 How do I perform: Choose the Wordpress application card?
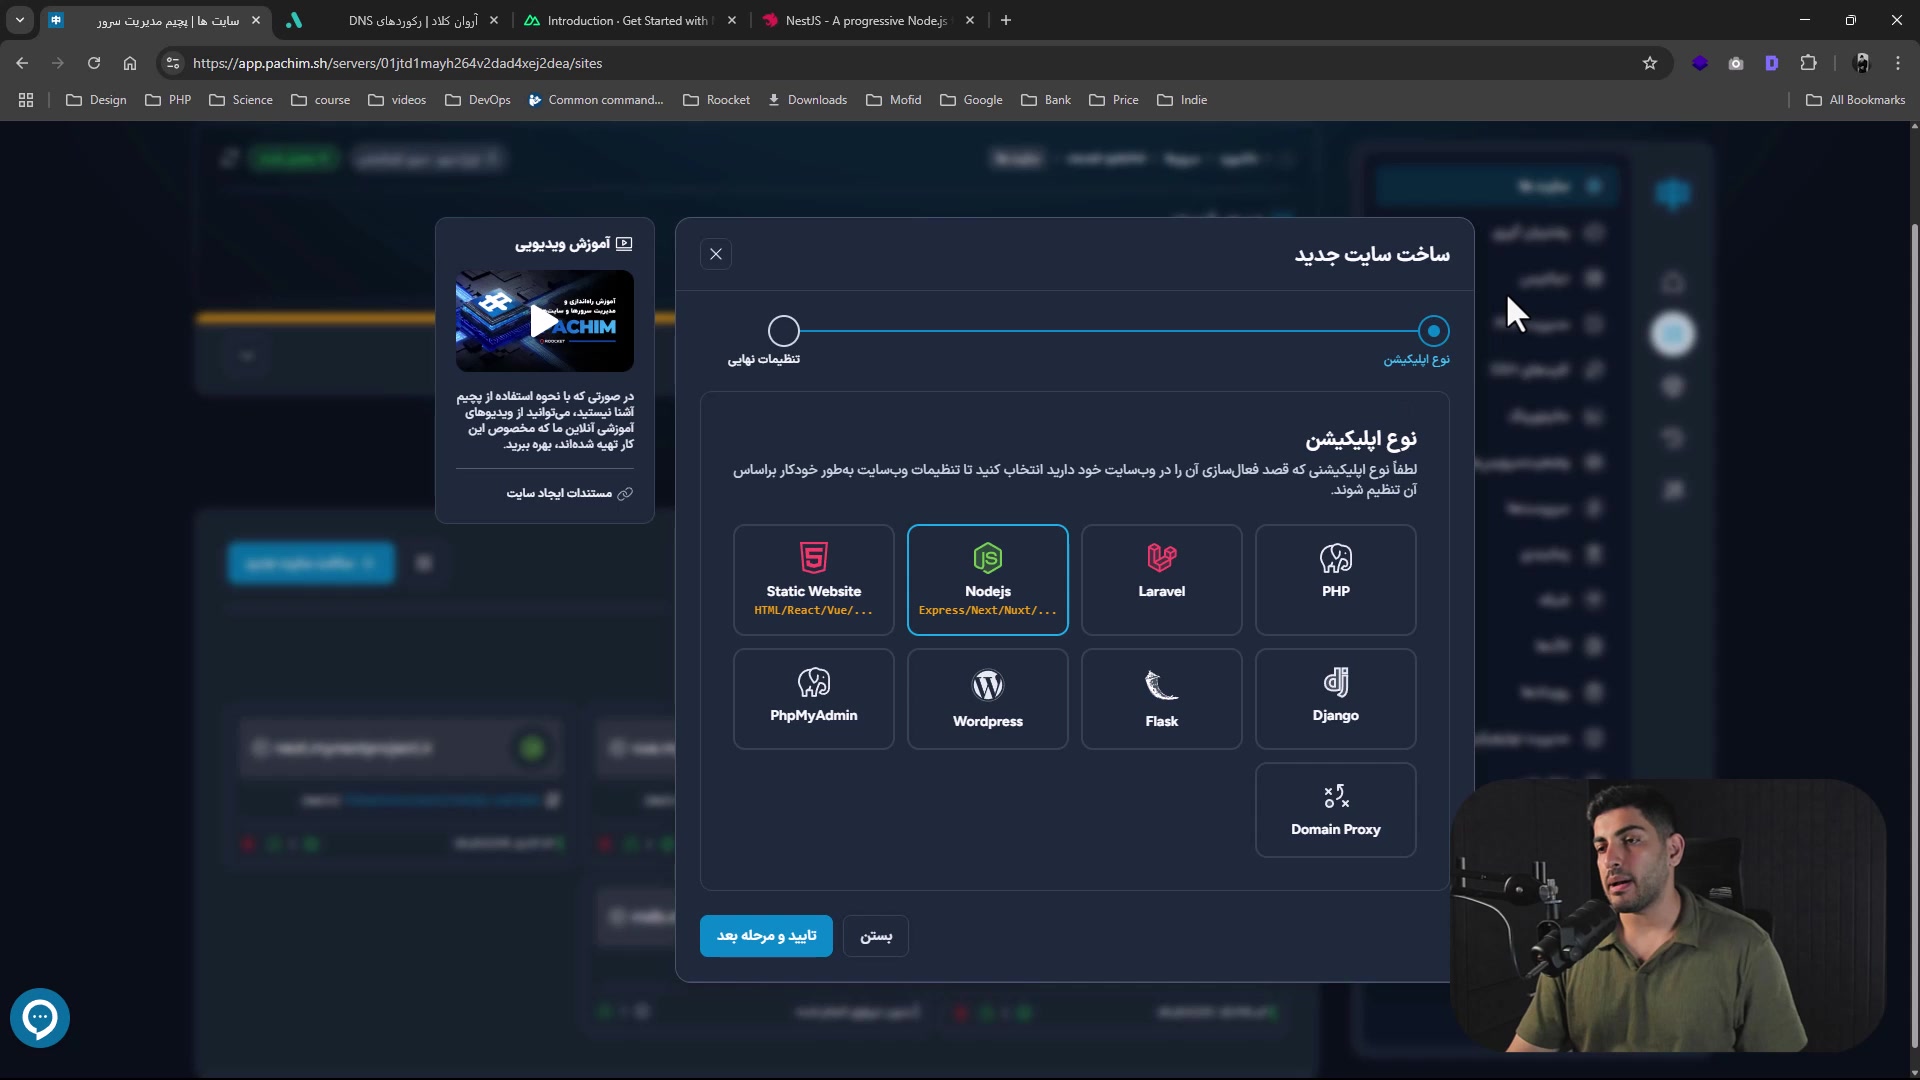tap(987, 698)
